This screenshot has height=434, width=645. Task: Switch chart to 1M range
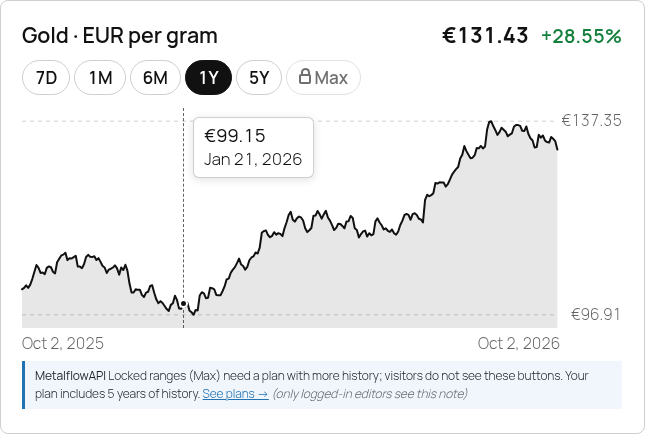pos(100,78)
